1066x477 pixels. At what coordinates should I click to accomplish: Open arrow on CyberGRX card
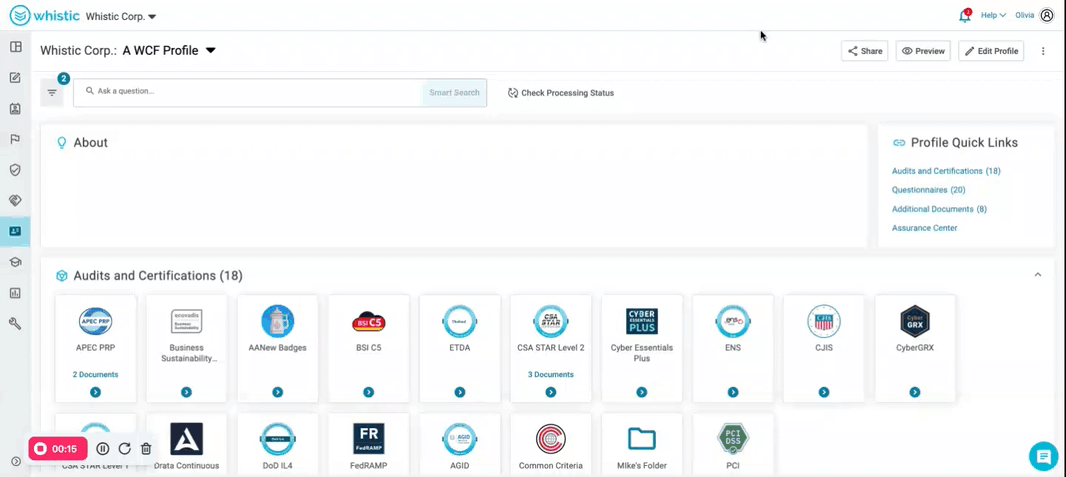pos(915,392)
